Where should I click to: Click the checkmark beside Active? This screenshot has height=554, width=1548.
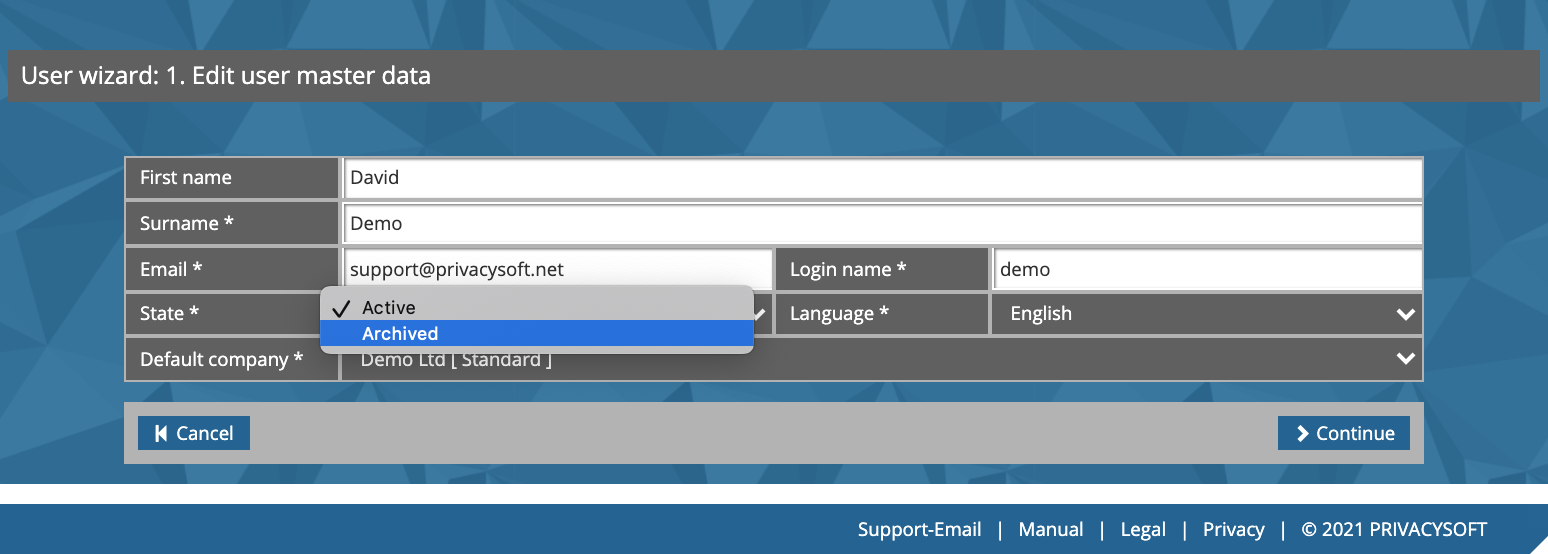point(340,308)
